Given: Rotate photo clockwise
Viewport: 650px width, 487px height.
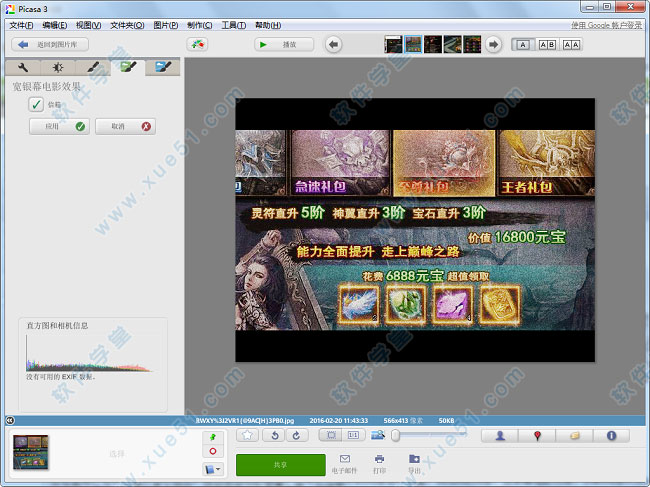Looking at the screenshot, I should (296, 435).
